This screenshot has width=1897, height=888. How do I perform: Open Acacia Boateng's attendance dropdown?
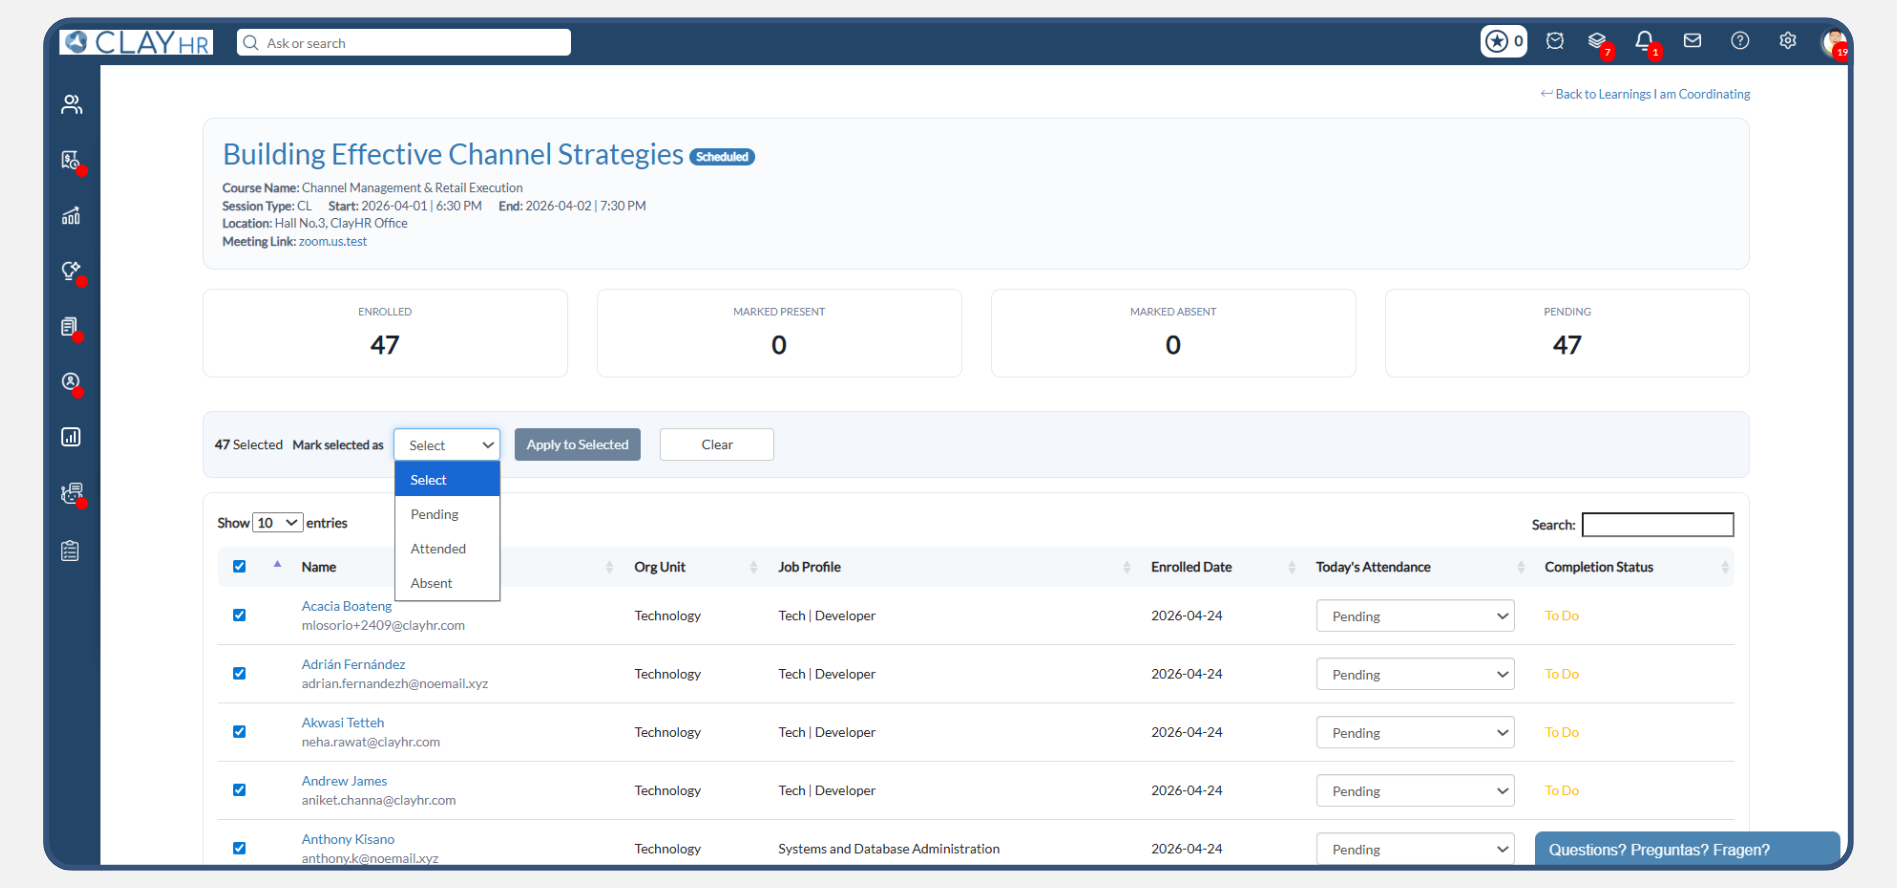click(1415, 616)
